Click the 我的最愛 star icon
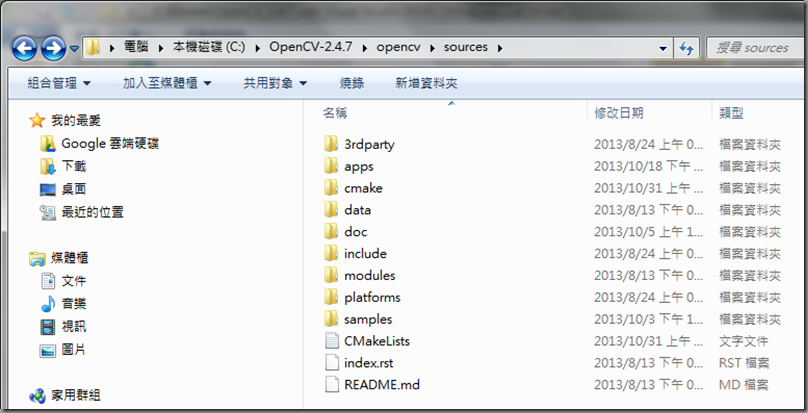The image size is (808, 413). 37,121
